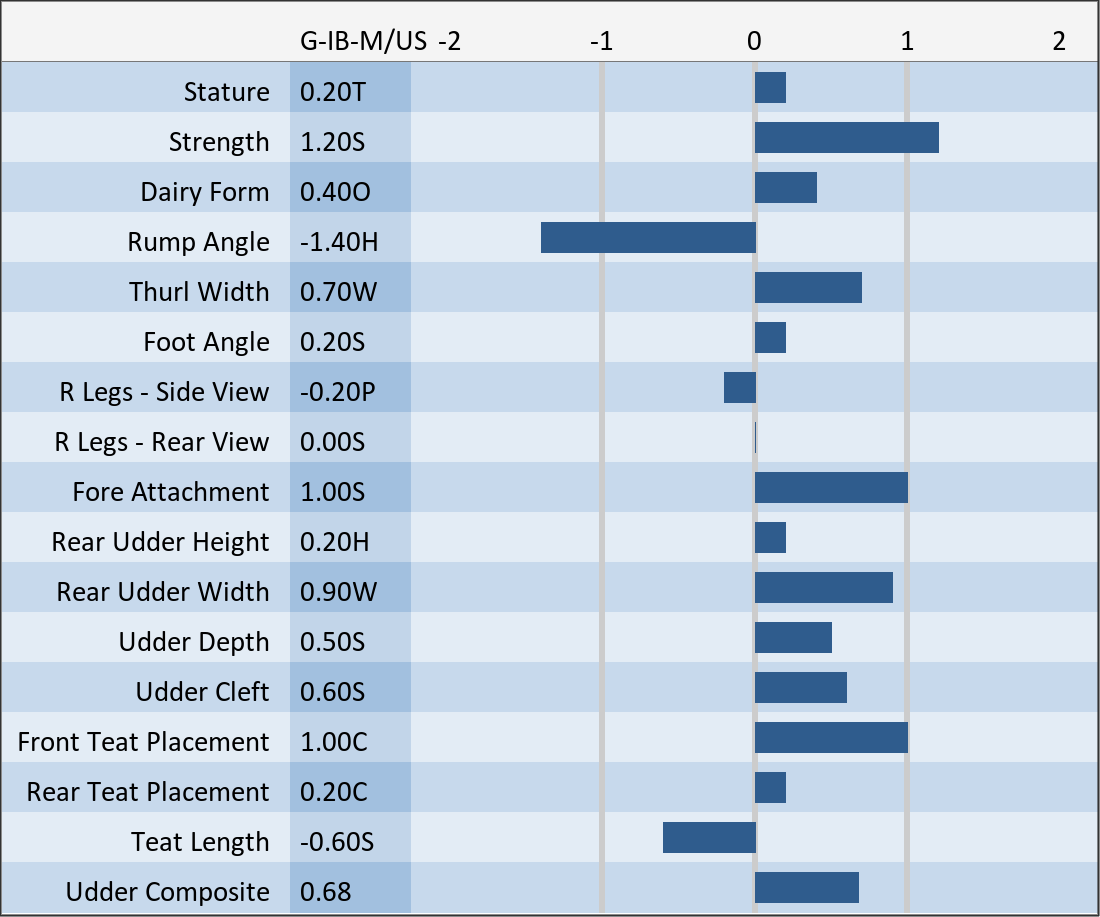The image size is (1100, 917).
Task: Select the Stature row label
Action: pyautogui.click(x=227, y=92)
